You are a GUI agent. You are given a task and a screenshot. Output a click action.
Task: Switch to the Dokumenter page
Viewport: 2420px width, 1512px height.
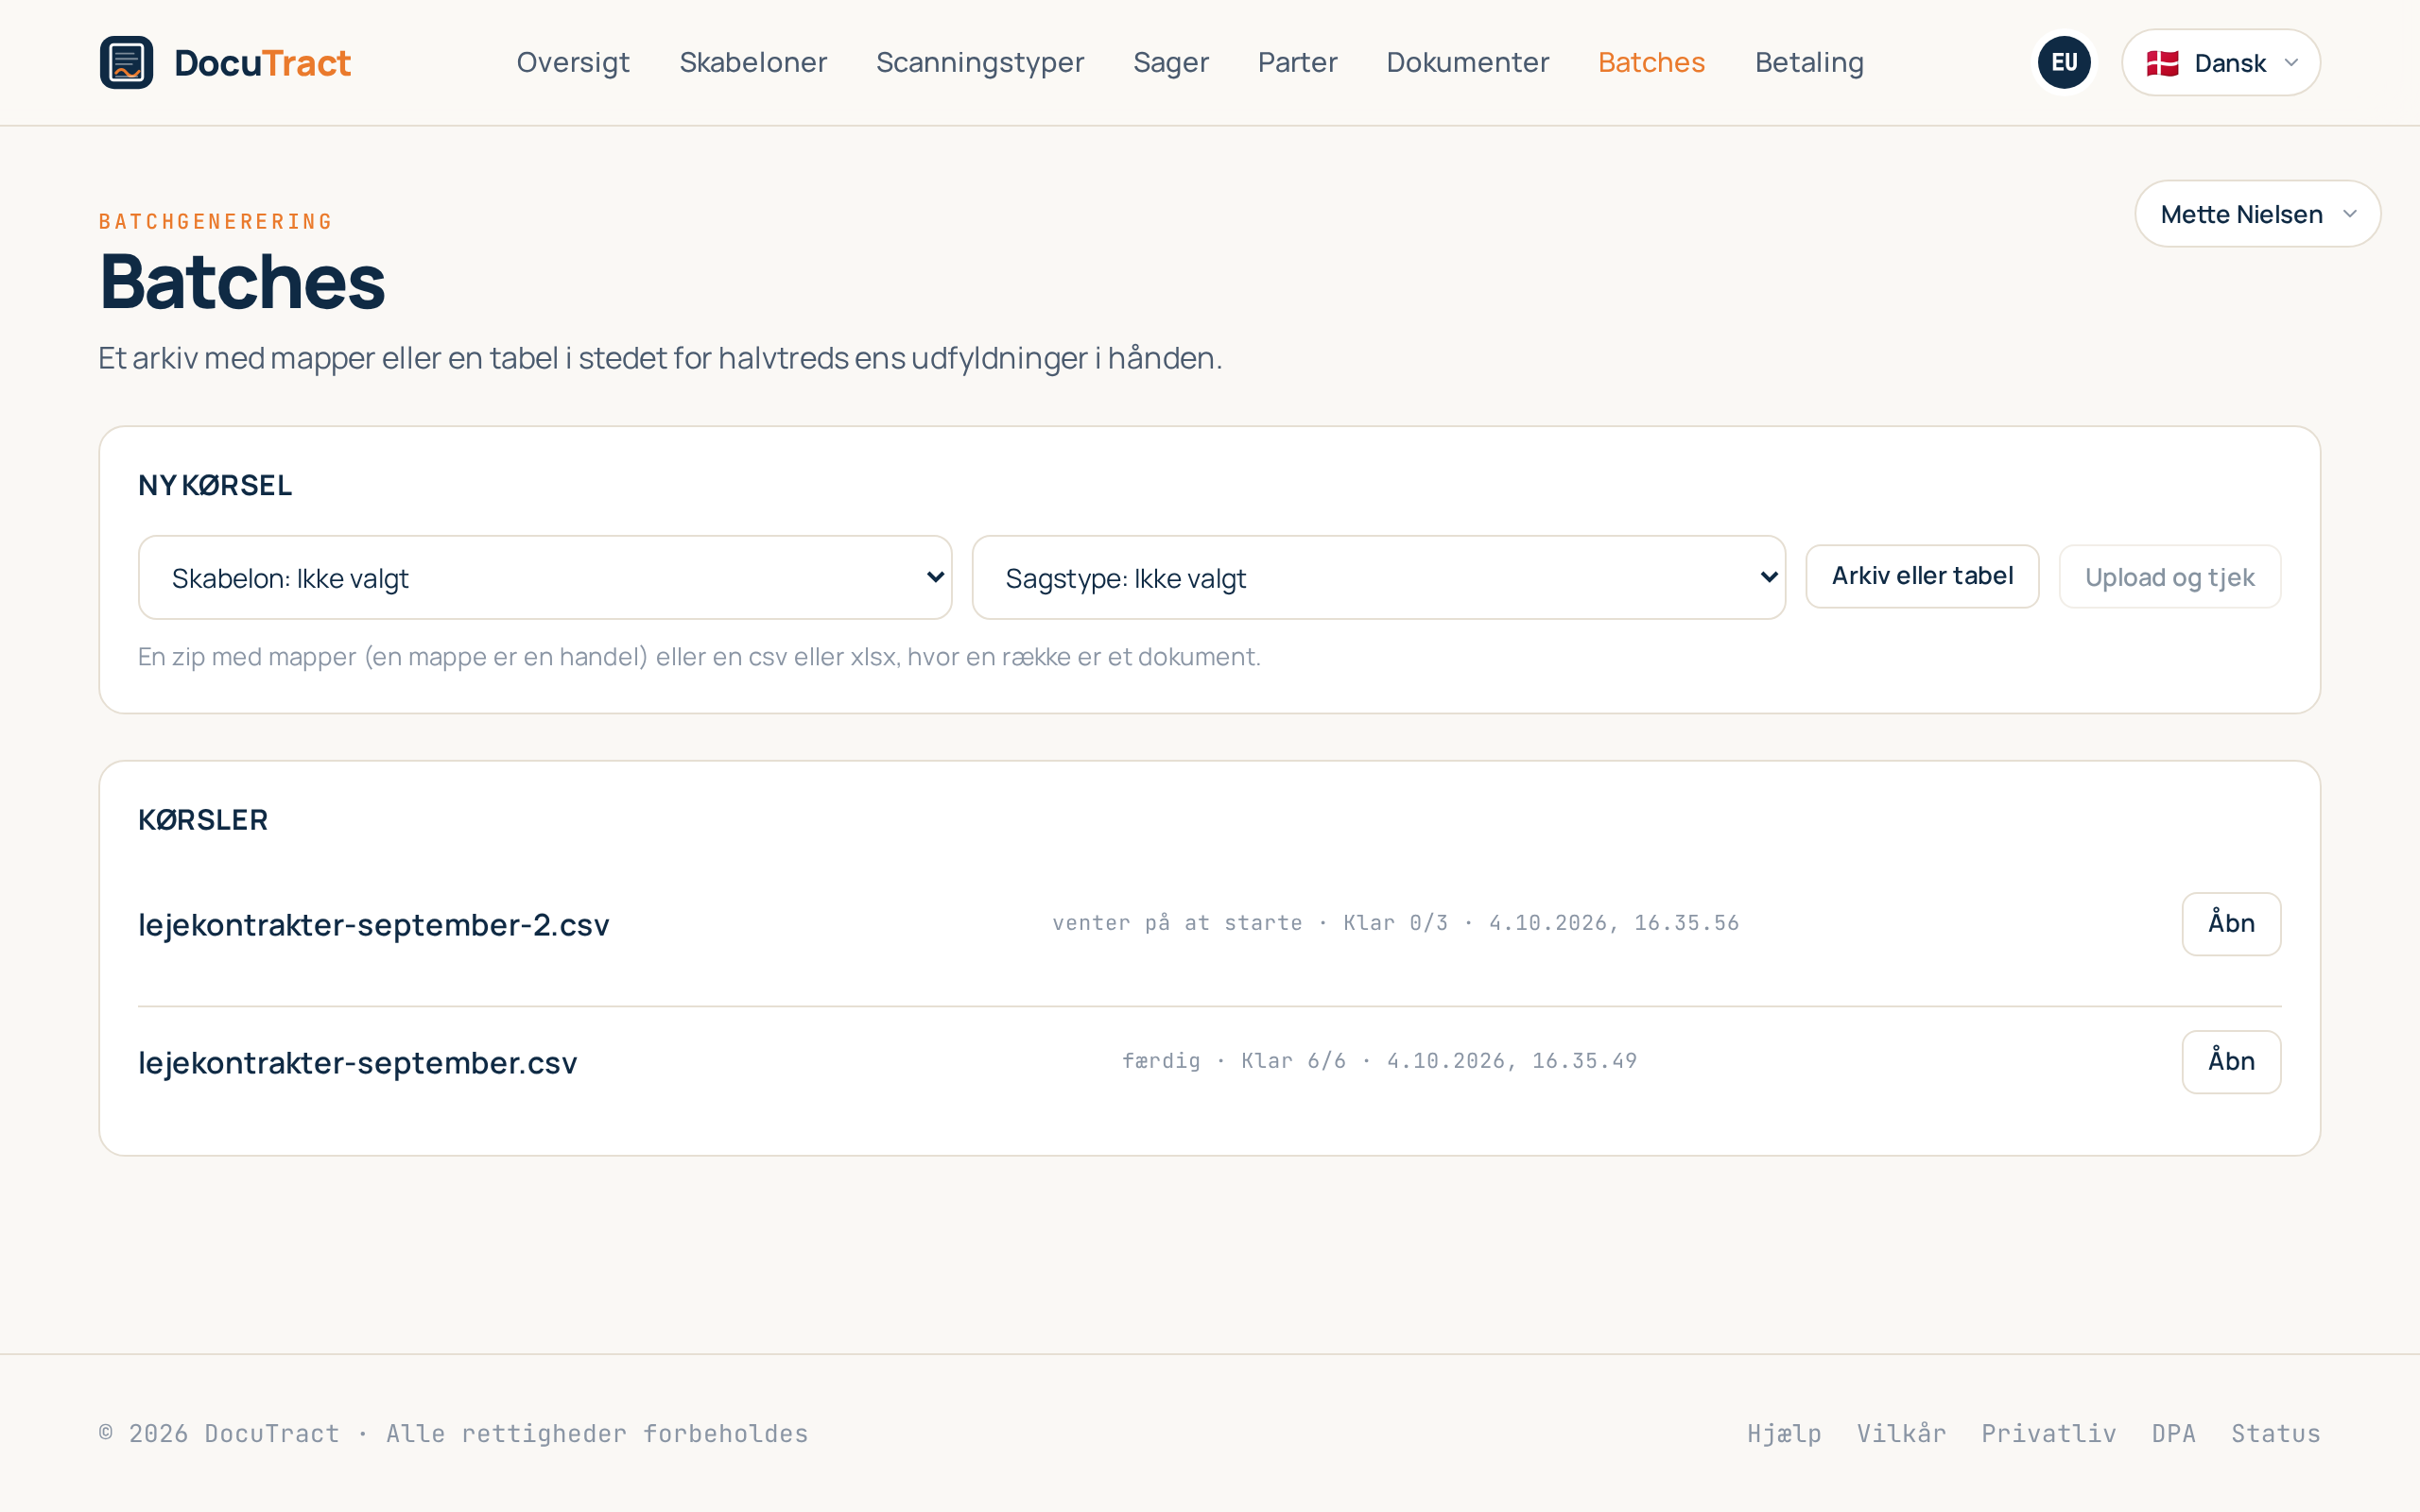[1467, 62]
